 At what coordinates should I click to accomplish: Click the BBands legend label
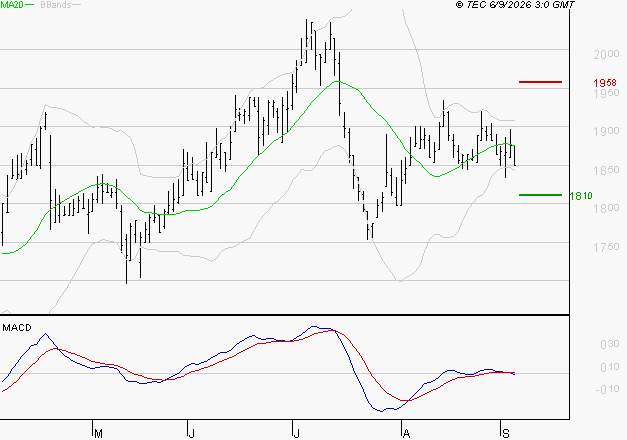coord(56,5)
